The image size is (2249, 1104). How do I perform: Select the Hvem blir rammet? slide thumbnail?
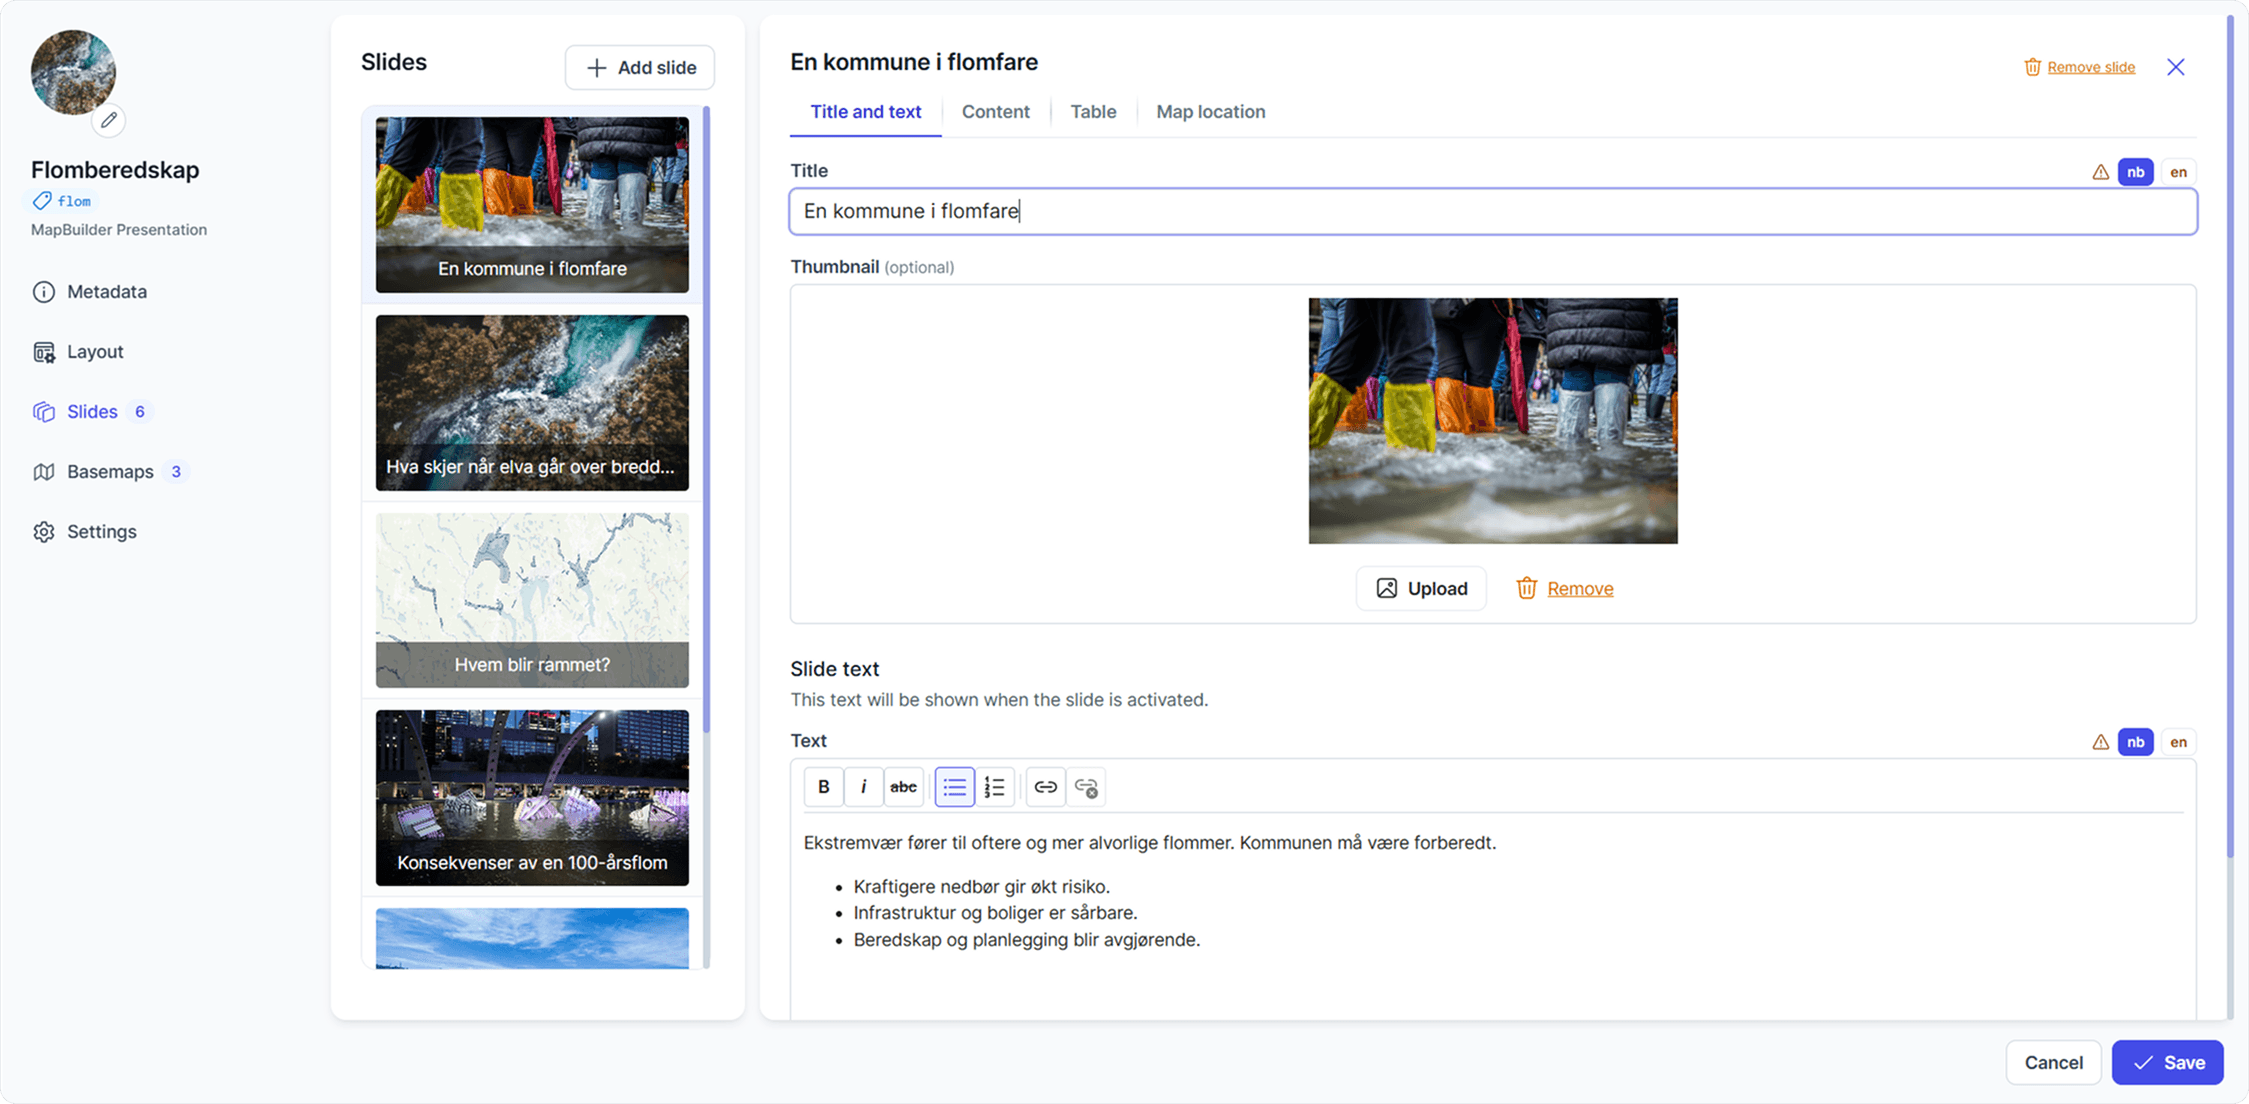(x=532, y=600)
